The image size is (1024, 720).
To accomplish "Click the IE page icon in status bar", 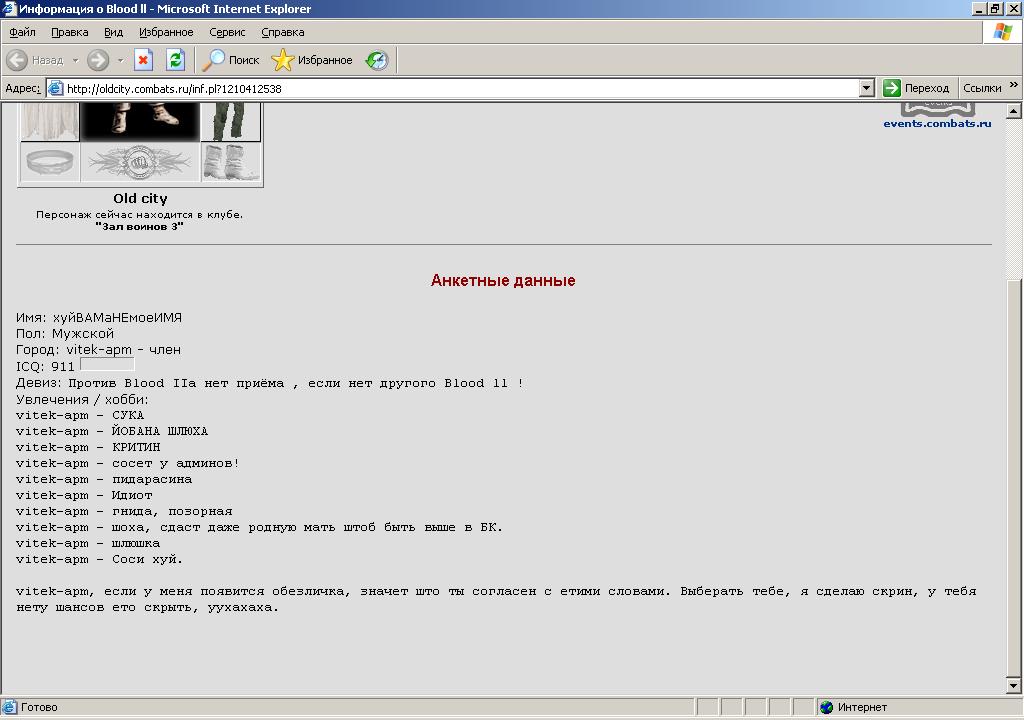I will (x=9, y=707).
